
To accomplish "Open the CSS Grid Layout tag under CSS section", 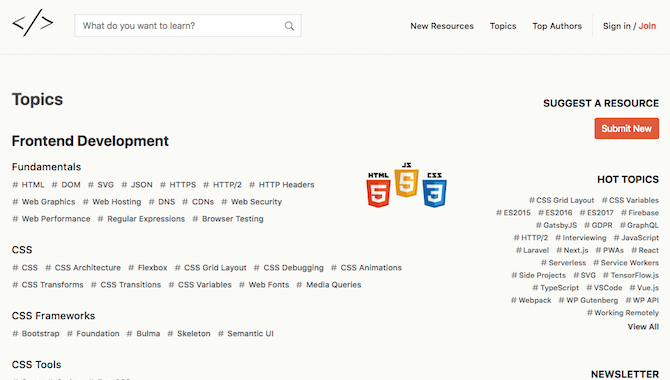I will coord(211,268).
